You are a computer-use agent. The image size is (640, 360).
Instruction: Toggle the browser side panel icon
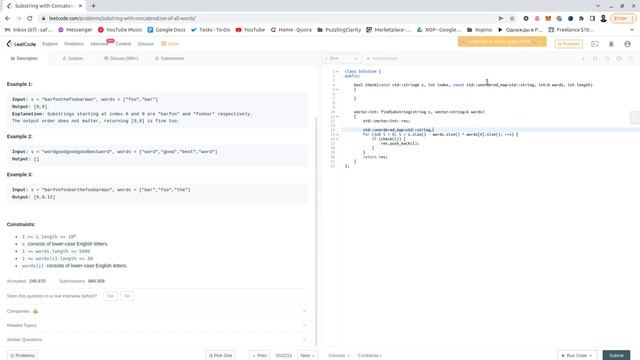pos(592,18)
